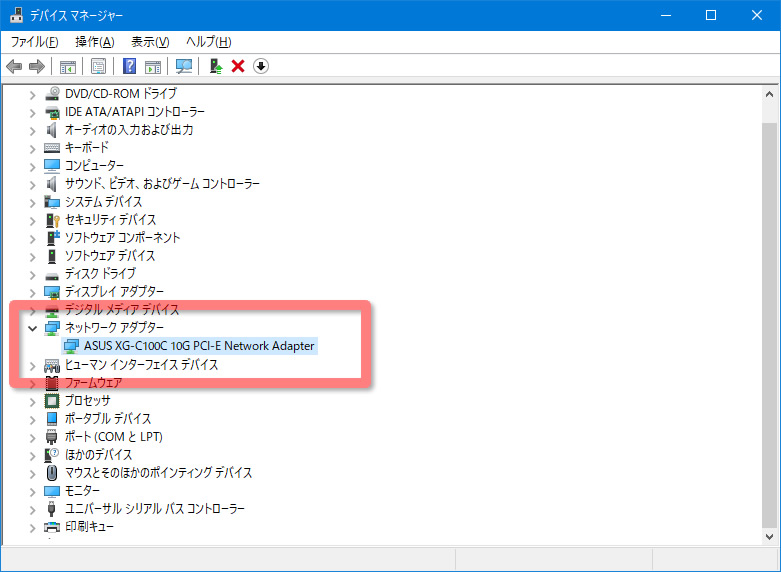The height and width of the screenshot is (572, 781).
Task: Collapse the ネットワーク アダプター node
Action: click(32, 328)
